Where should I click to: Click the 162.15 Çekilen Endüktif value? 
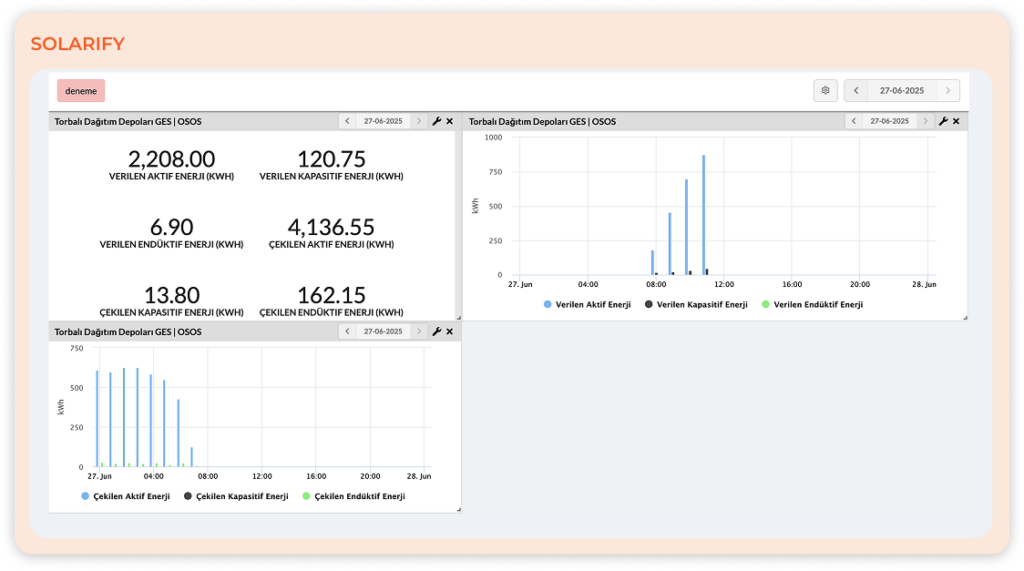(331, 295)
